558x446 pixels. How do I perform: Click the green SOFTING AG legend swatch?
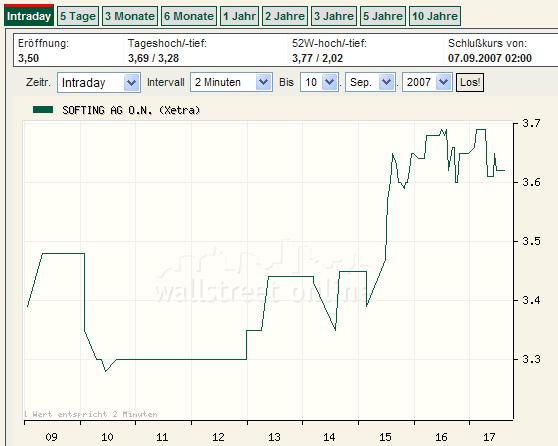coord(43,110)
